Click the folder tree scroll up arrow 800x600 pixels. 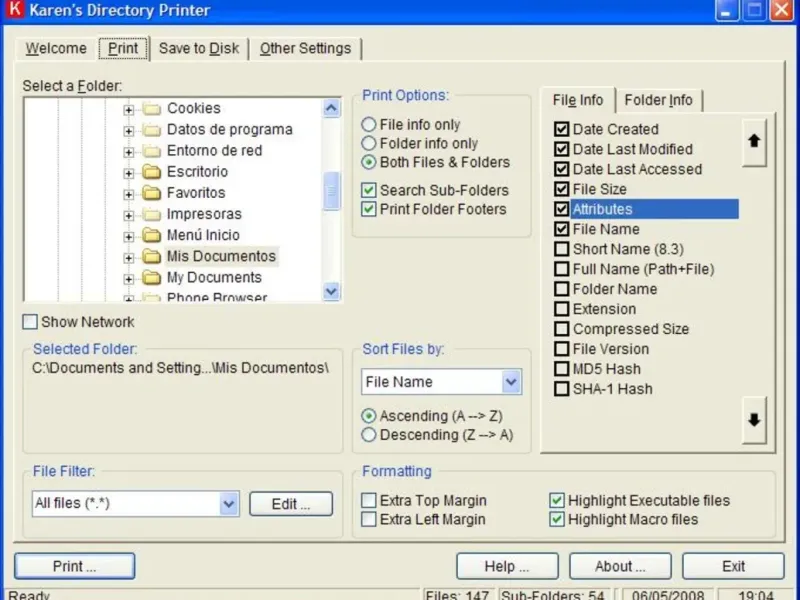tap(331, 108)
